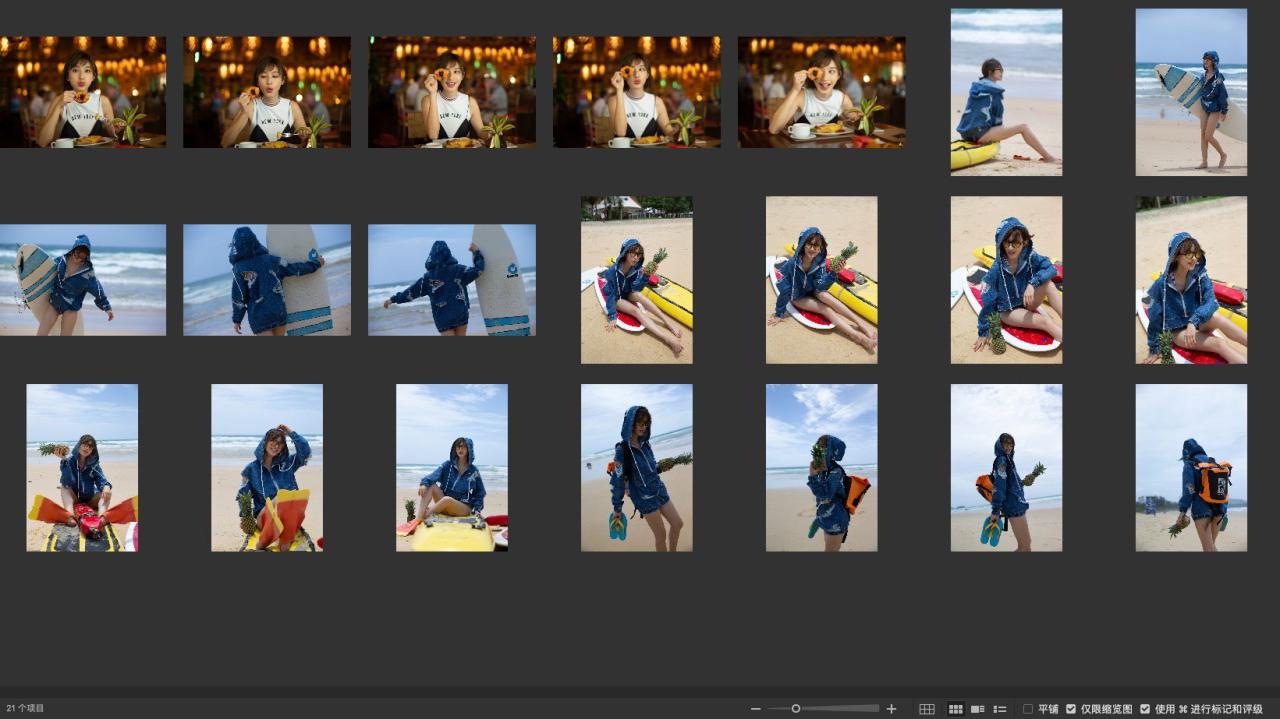The image size is (1280, 719).
Task: Select the last restaurant photo in top row
Action: (x=821, y=92)
